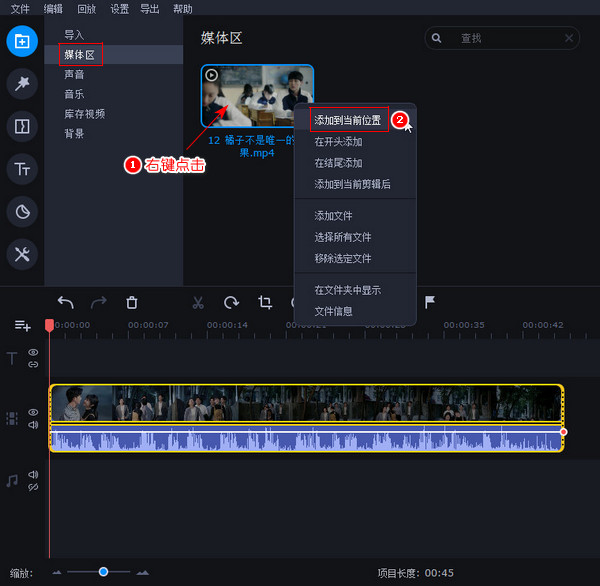
Task: Click the audio track music note icon
Action: tap(12, 481)
